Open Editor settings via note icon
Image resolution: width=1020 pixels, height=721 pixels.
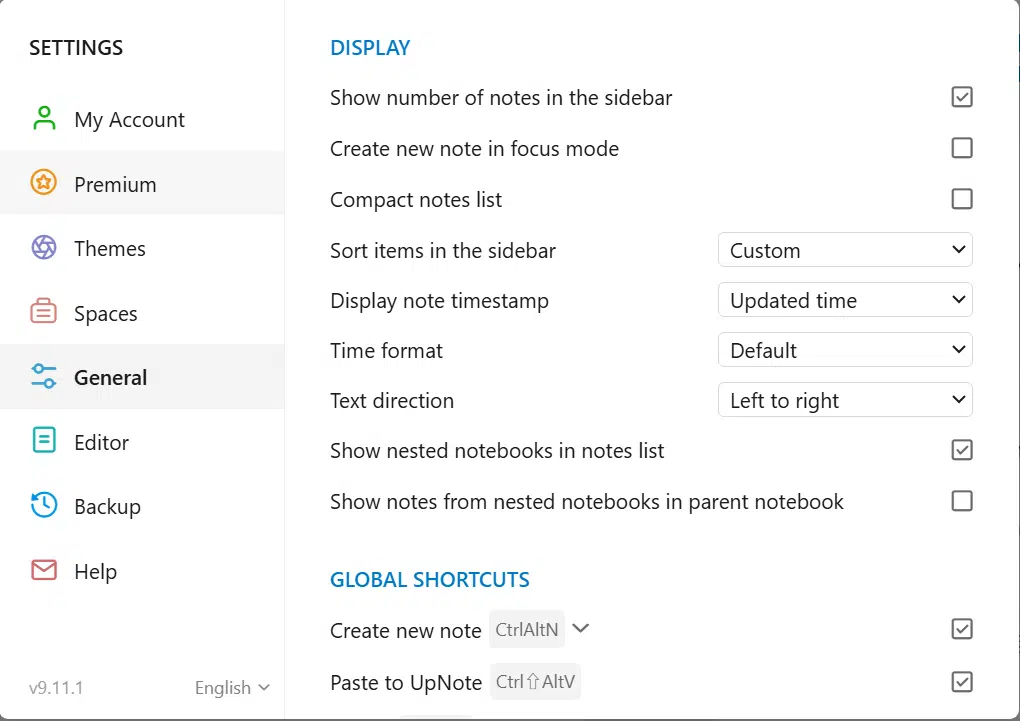44,441
